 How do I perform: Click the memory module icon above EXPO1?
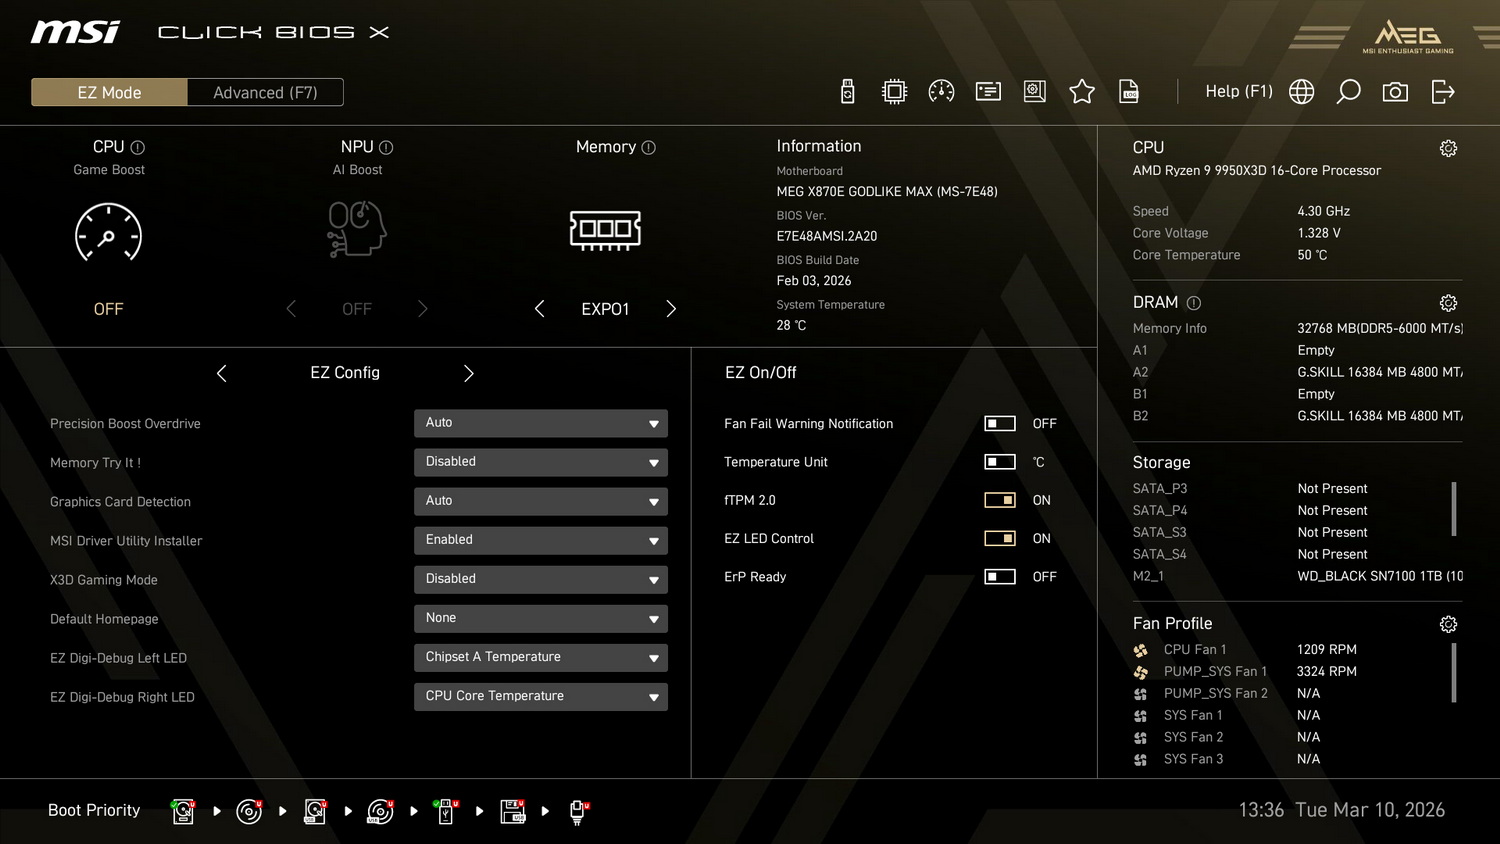click(x=605, y=230)
